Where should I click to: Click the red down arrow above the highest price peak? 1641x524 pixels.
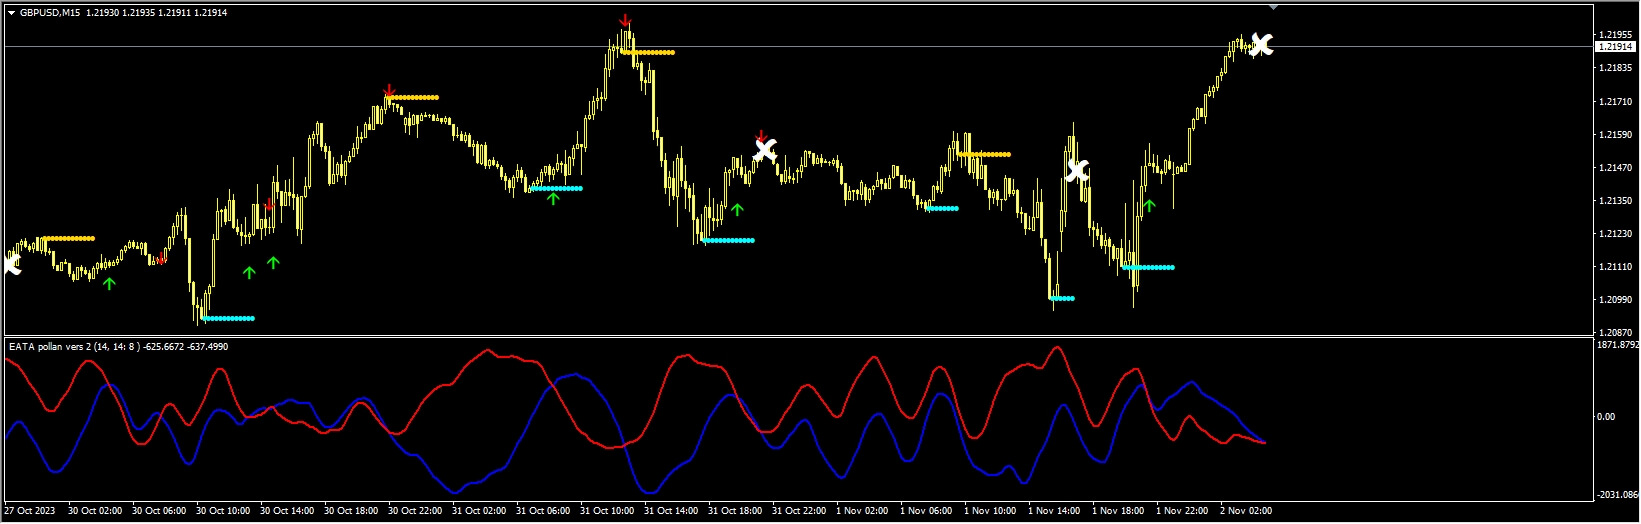point(625,20)
